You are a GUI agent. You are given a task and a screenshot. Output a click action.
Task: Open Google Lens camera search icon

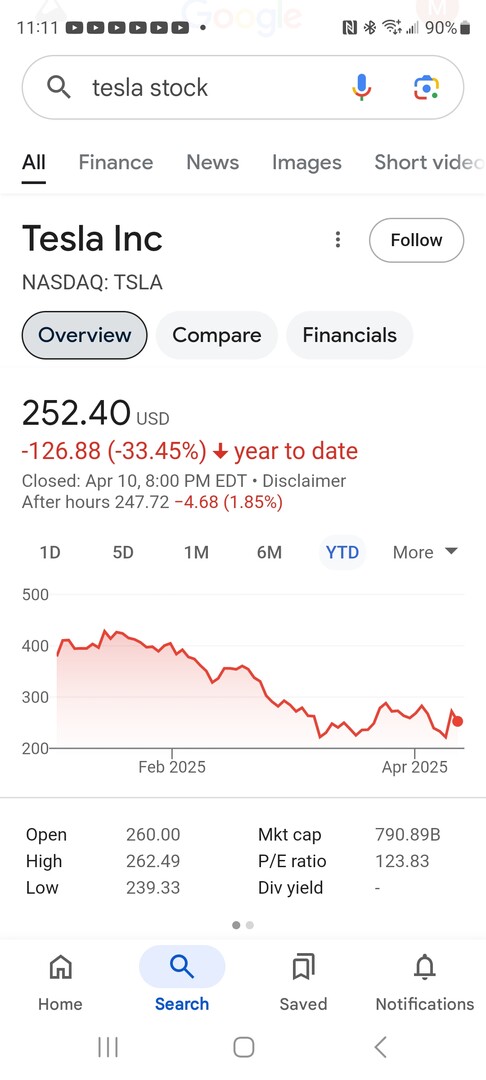point(426,87)
